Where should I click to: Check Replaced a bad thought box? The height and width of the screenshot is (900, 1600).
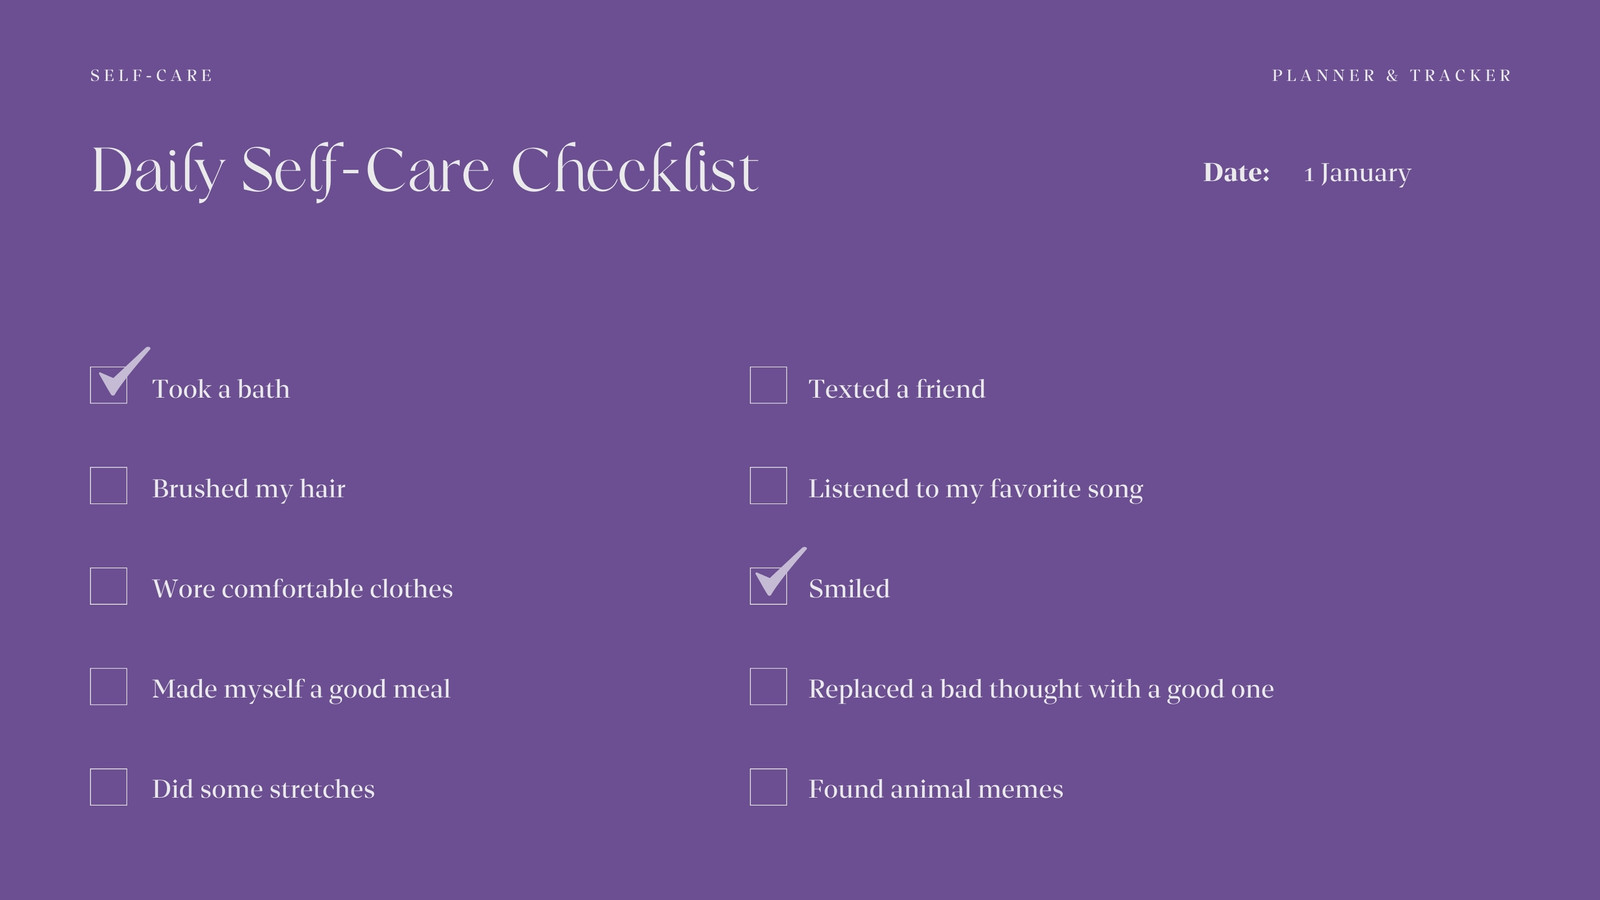pos(768,686)
